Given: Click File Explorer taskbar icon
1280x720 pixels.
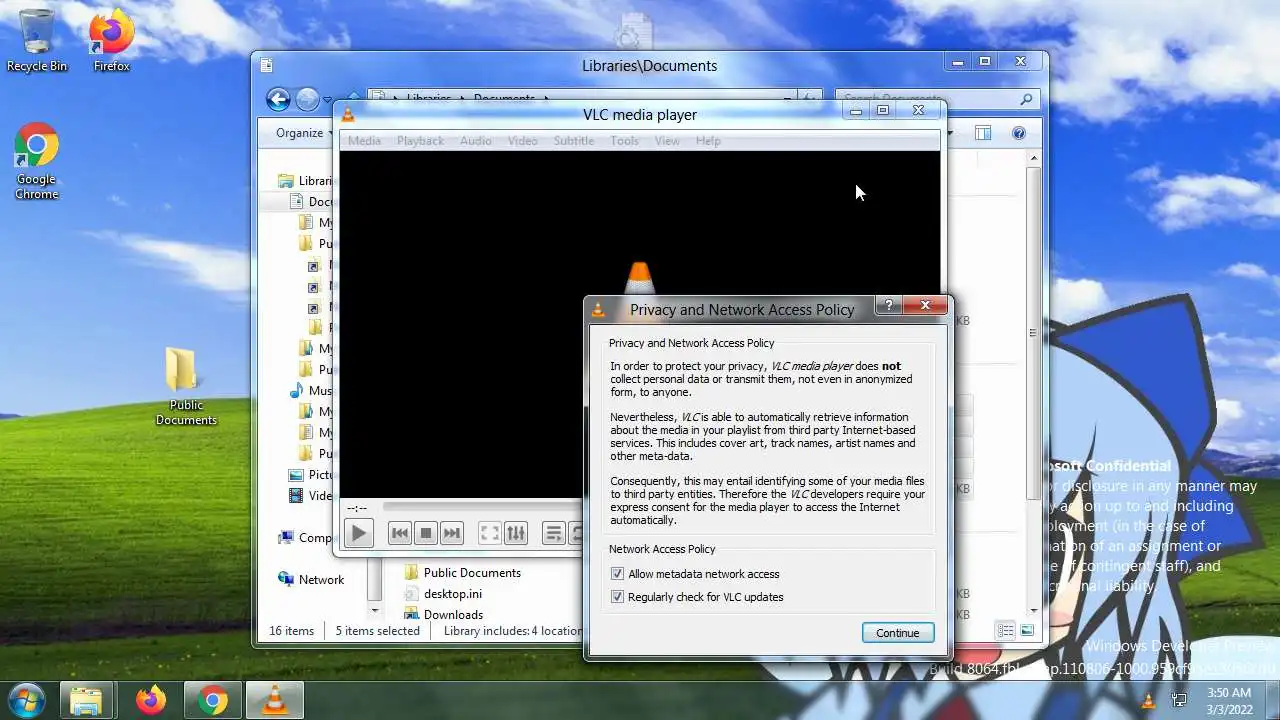Looking at the screenshot, I should tap(87, 701).
